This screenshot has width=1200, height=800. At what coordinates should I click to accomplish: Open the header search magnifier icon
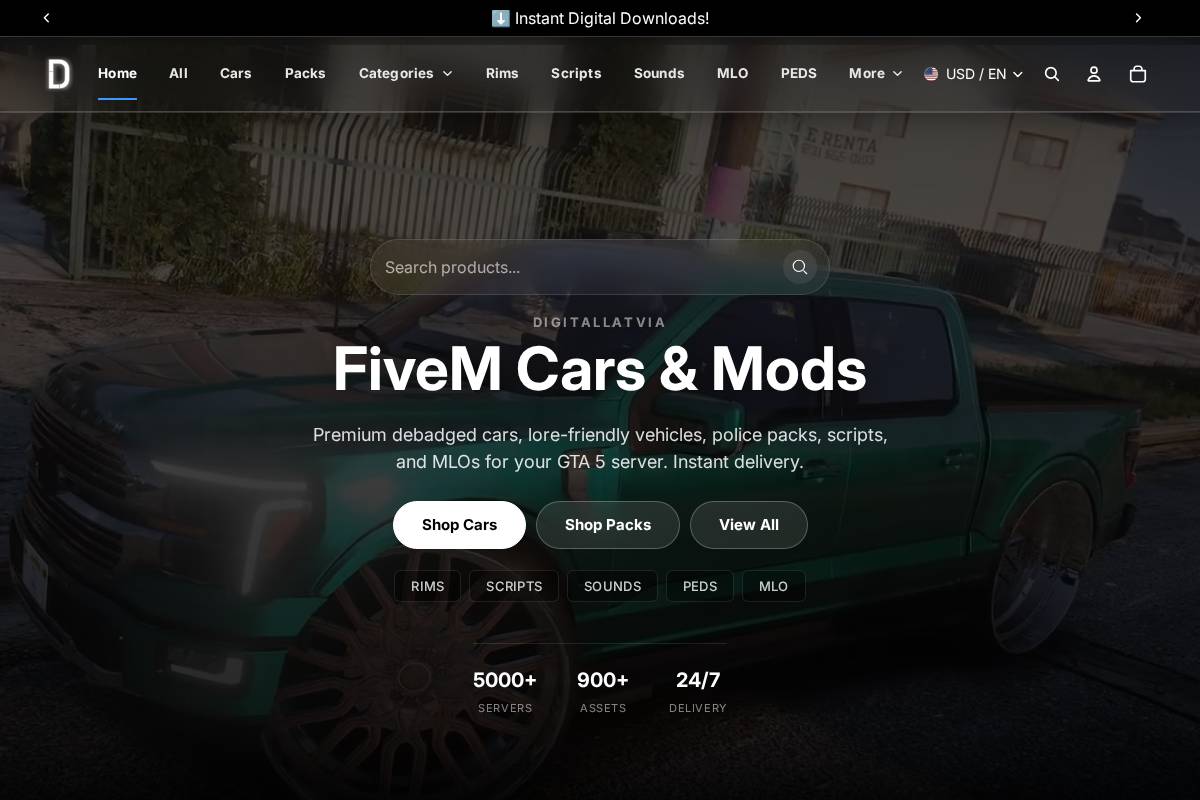coord(1052,74)
